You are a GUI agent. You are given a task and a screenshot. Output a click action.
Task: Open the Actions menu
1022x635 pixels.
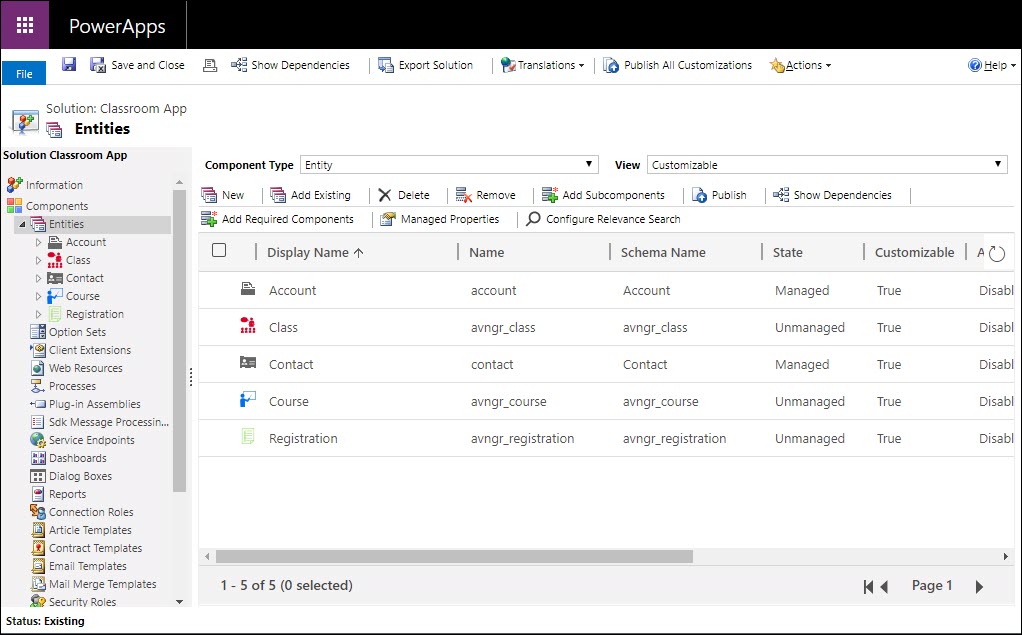tap(800, 65)
